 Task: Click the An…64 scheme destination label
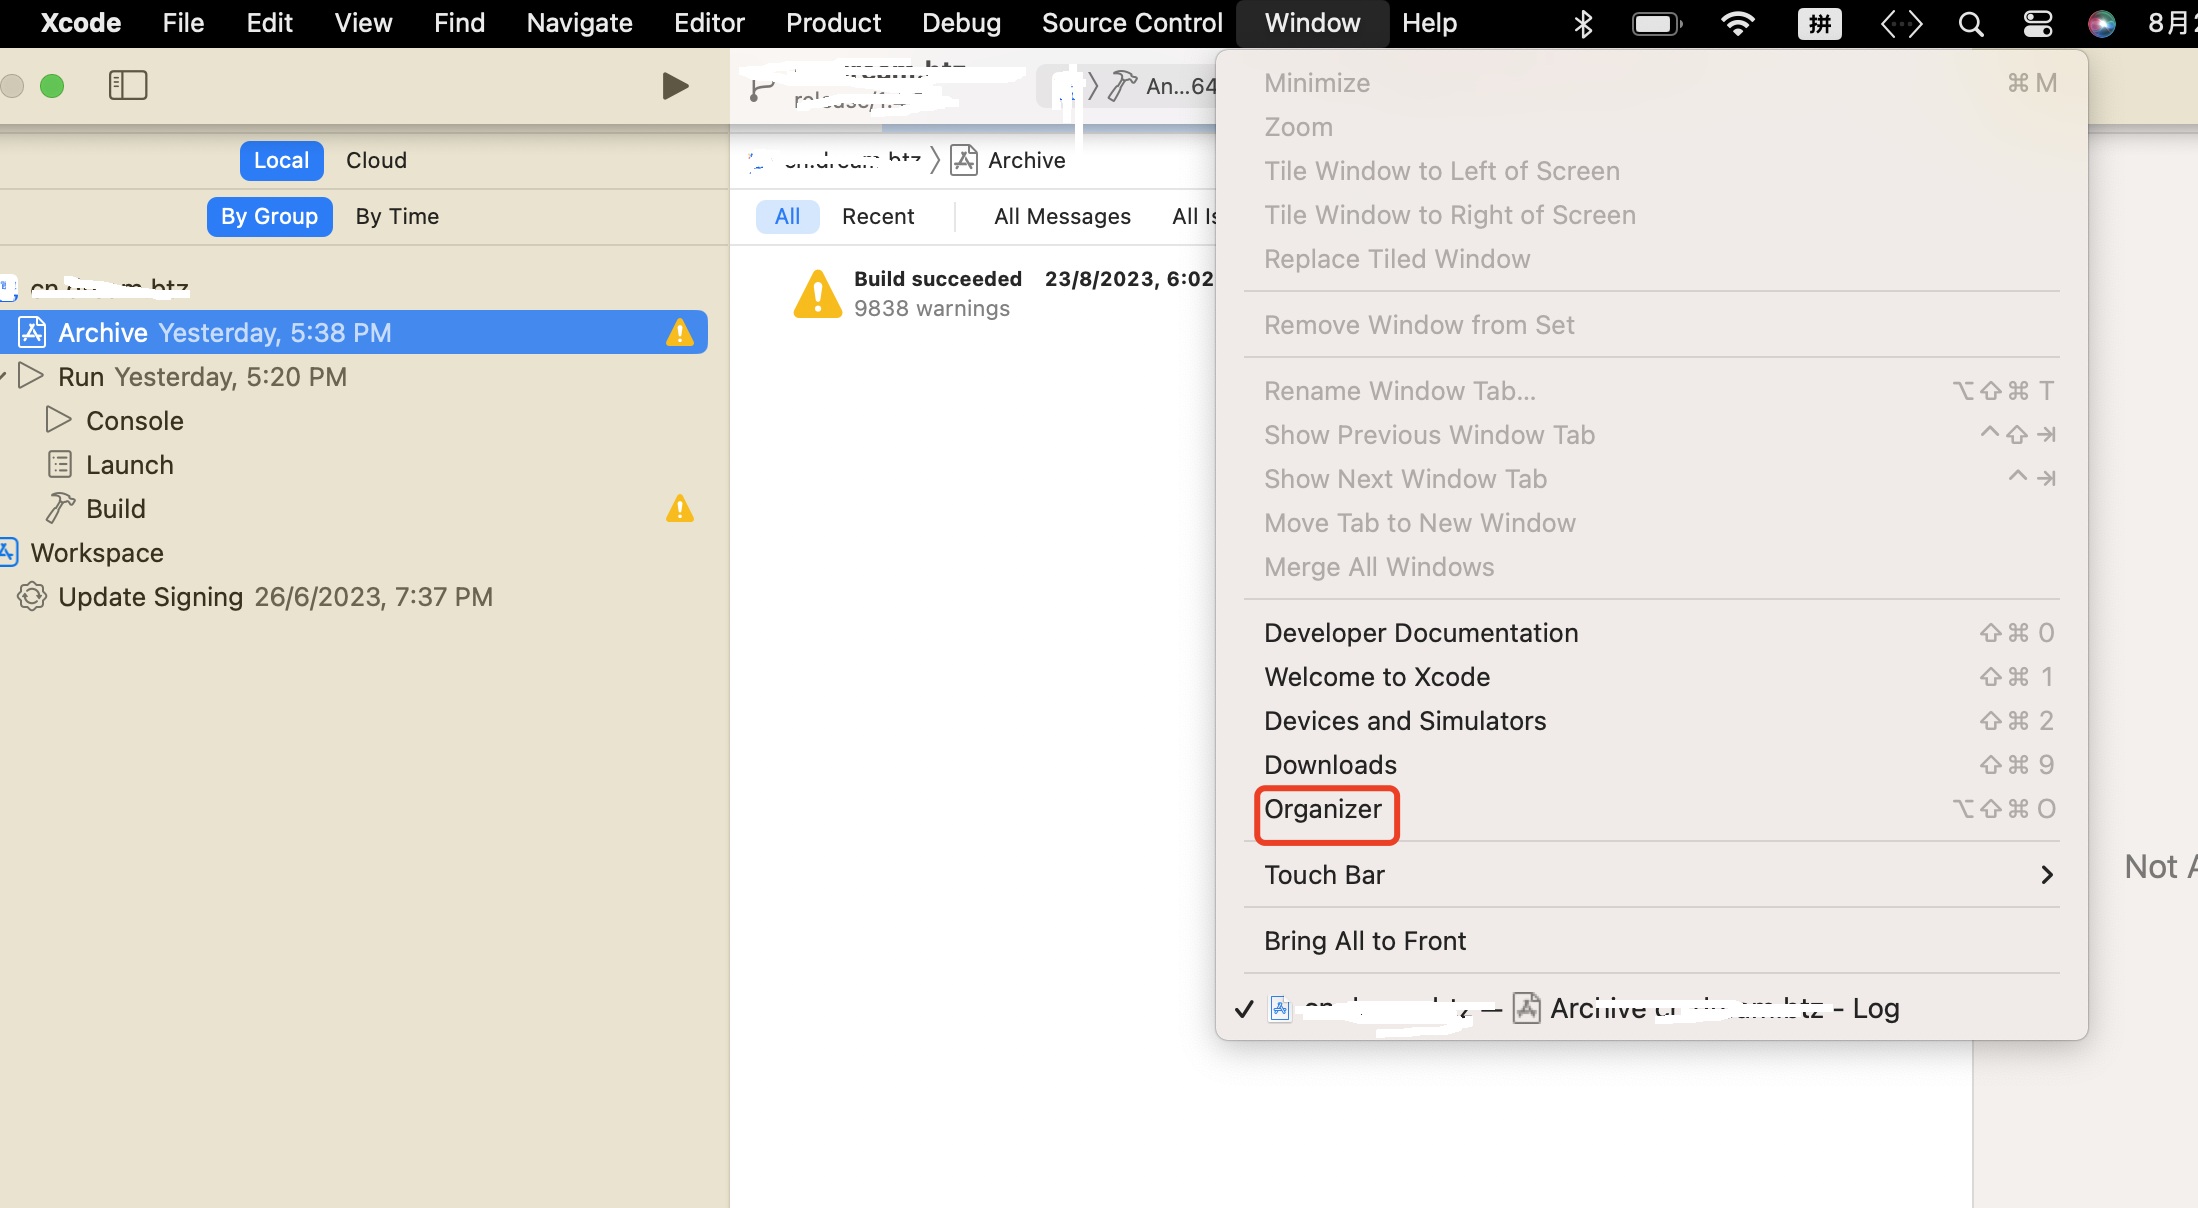(x=1180, y=86)
